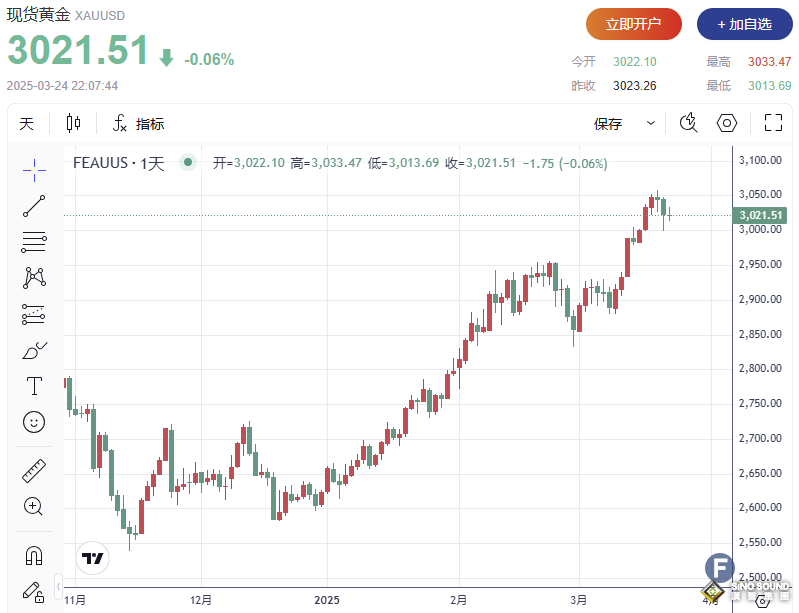This screenshot has width=799, height=613.
Task: Pick the ruler measure tool
Action: [34, 470]
